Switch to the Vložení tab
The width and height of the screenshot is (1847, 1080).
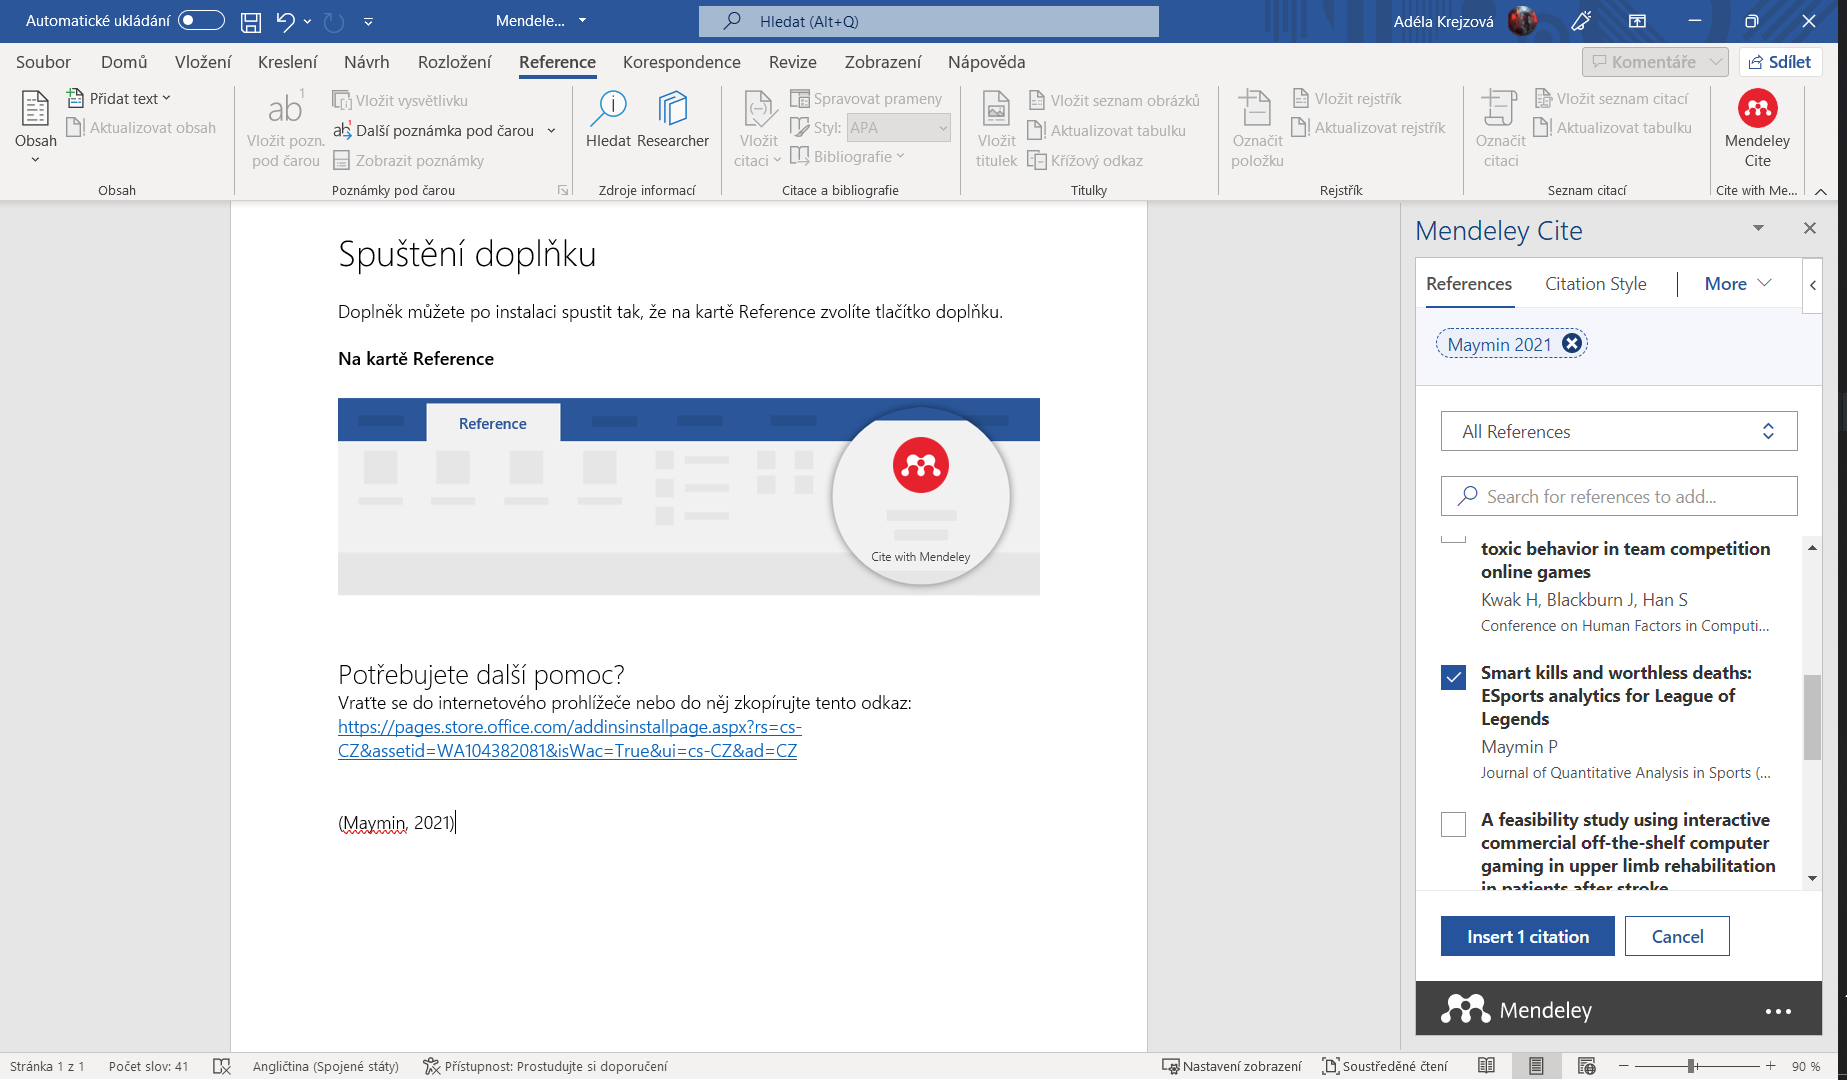[203, 62]
